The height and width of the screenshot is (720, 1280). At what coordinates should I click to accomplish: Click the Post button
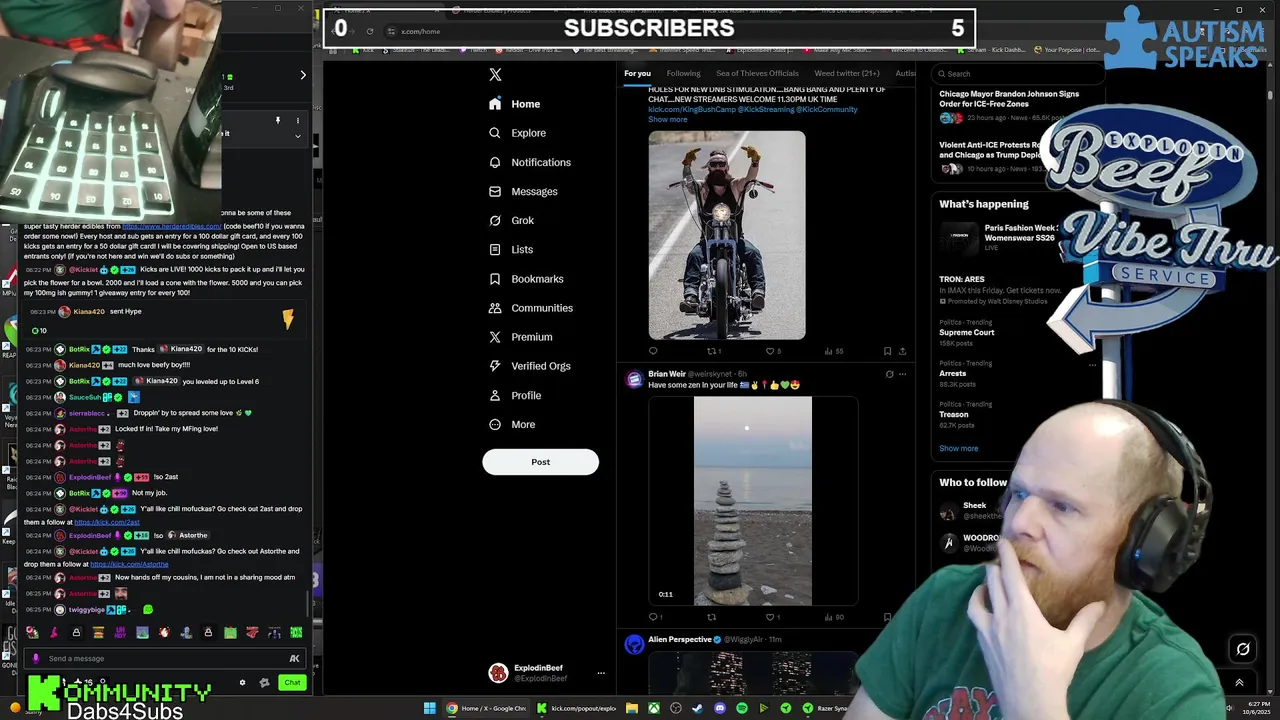pyautogui.click(x=540, y=462)
